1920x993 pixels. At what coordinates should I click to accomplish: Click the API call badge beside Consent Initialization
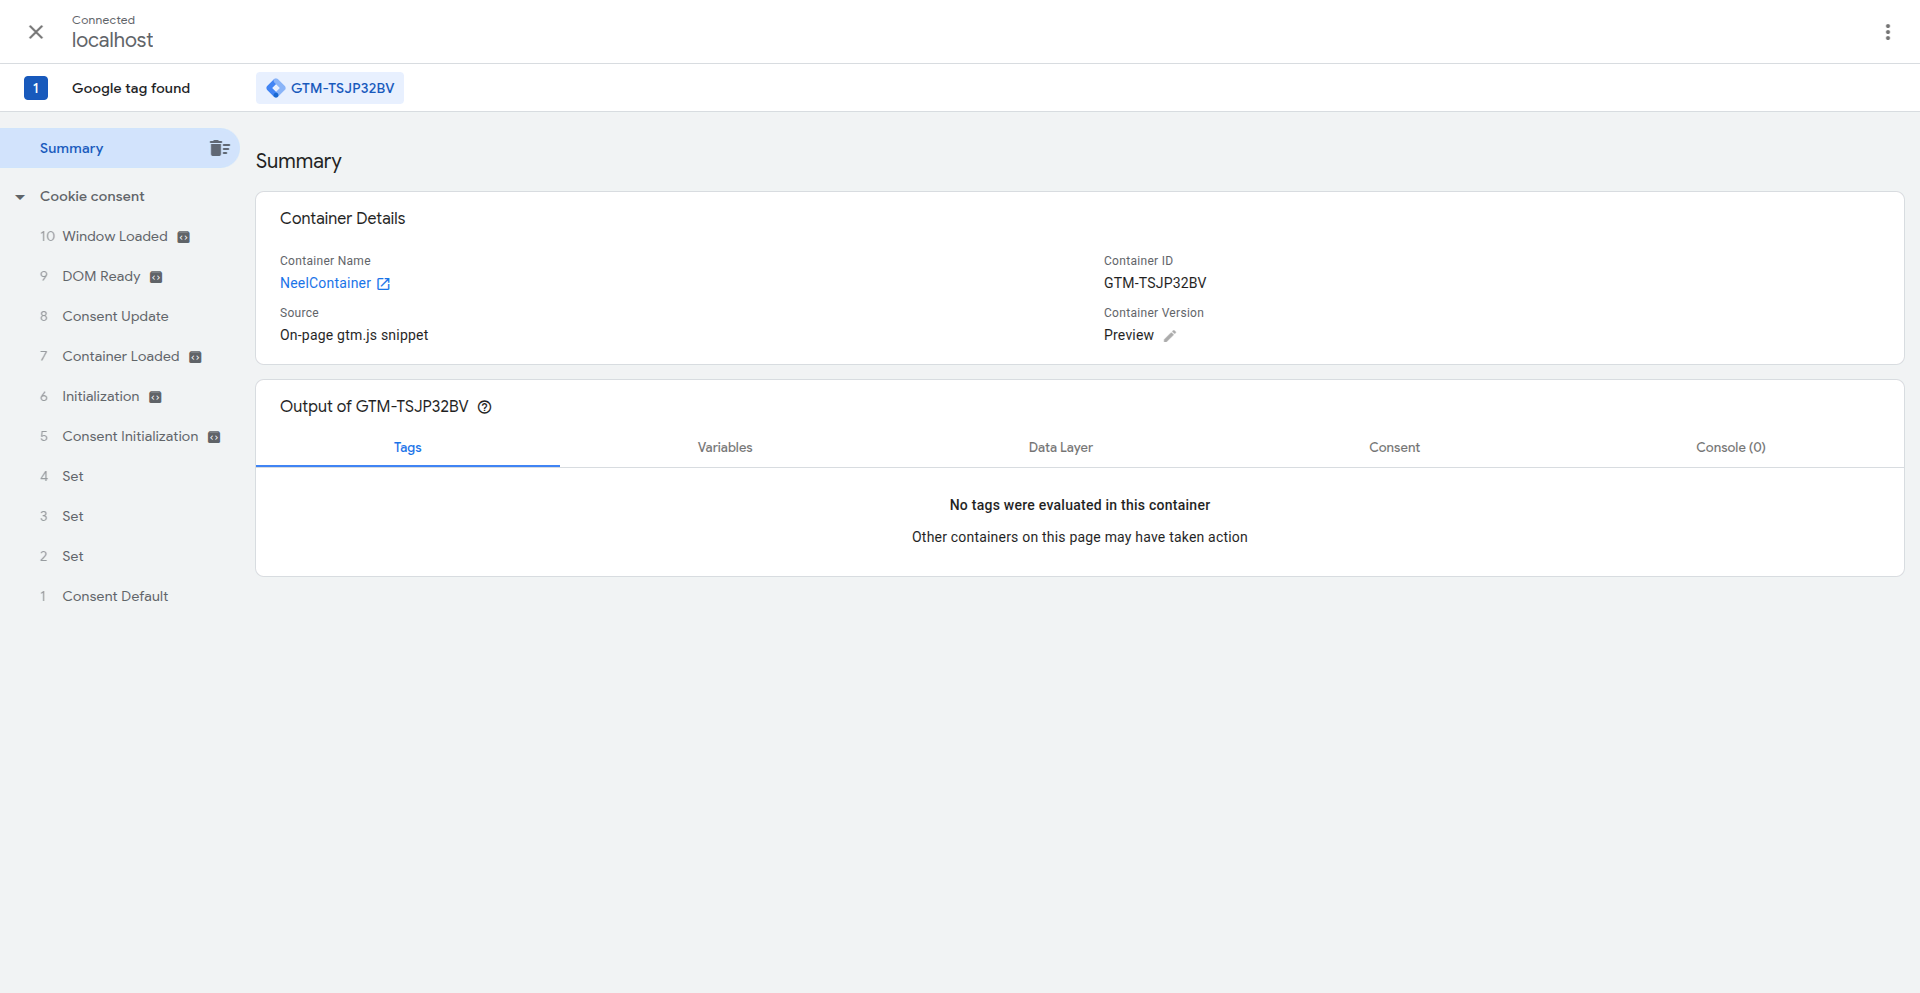point(213,436)
